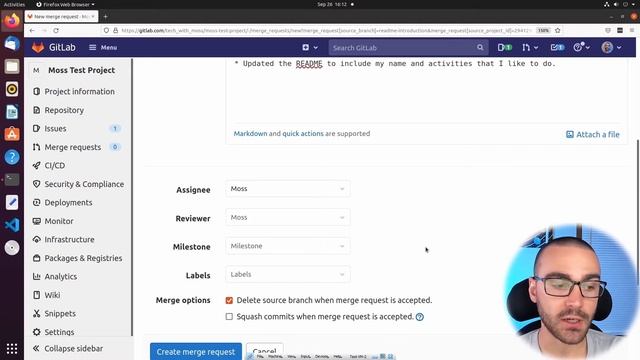Select the New merge request tab
The width and height of the screenshot is (640, 360).
pos(61,16)
